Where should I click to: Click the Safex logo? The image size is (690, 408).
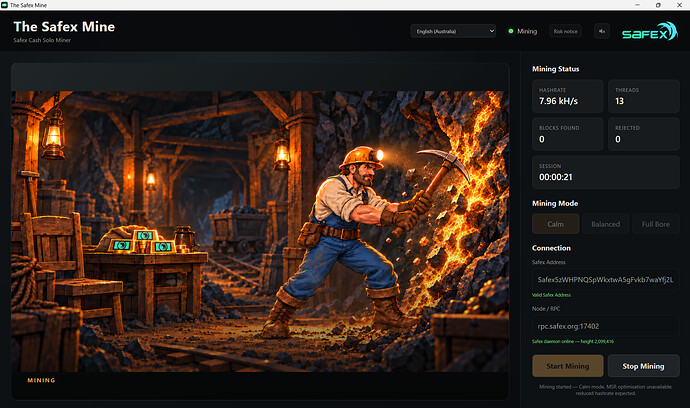[650, 31]
